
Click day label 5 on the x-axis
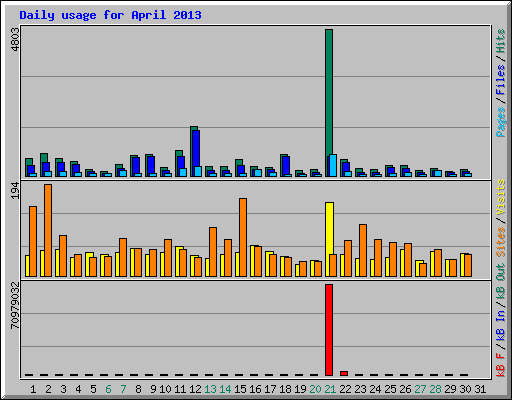(93, 389)
